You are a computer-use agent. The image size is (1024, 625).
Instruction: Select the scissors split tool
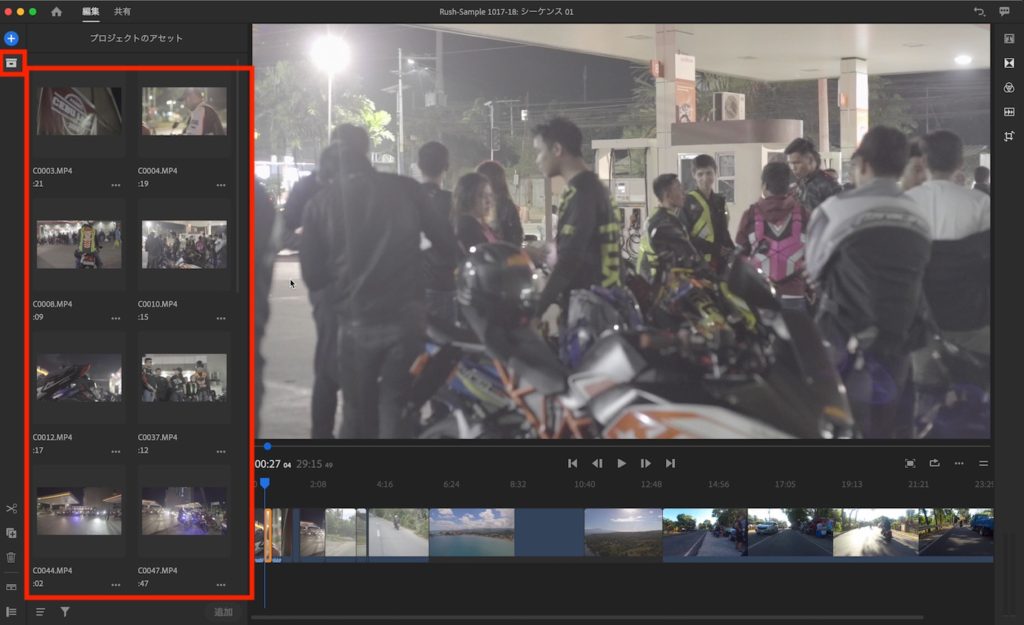(x=11, y=509)
